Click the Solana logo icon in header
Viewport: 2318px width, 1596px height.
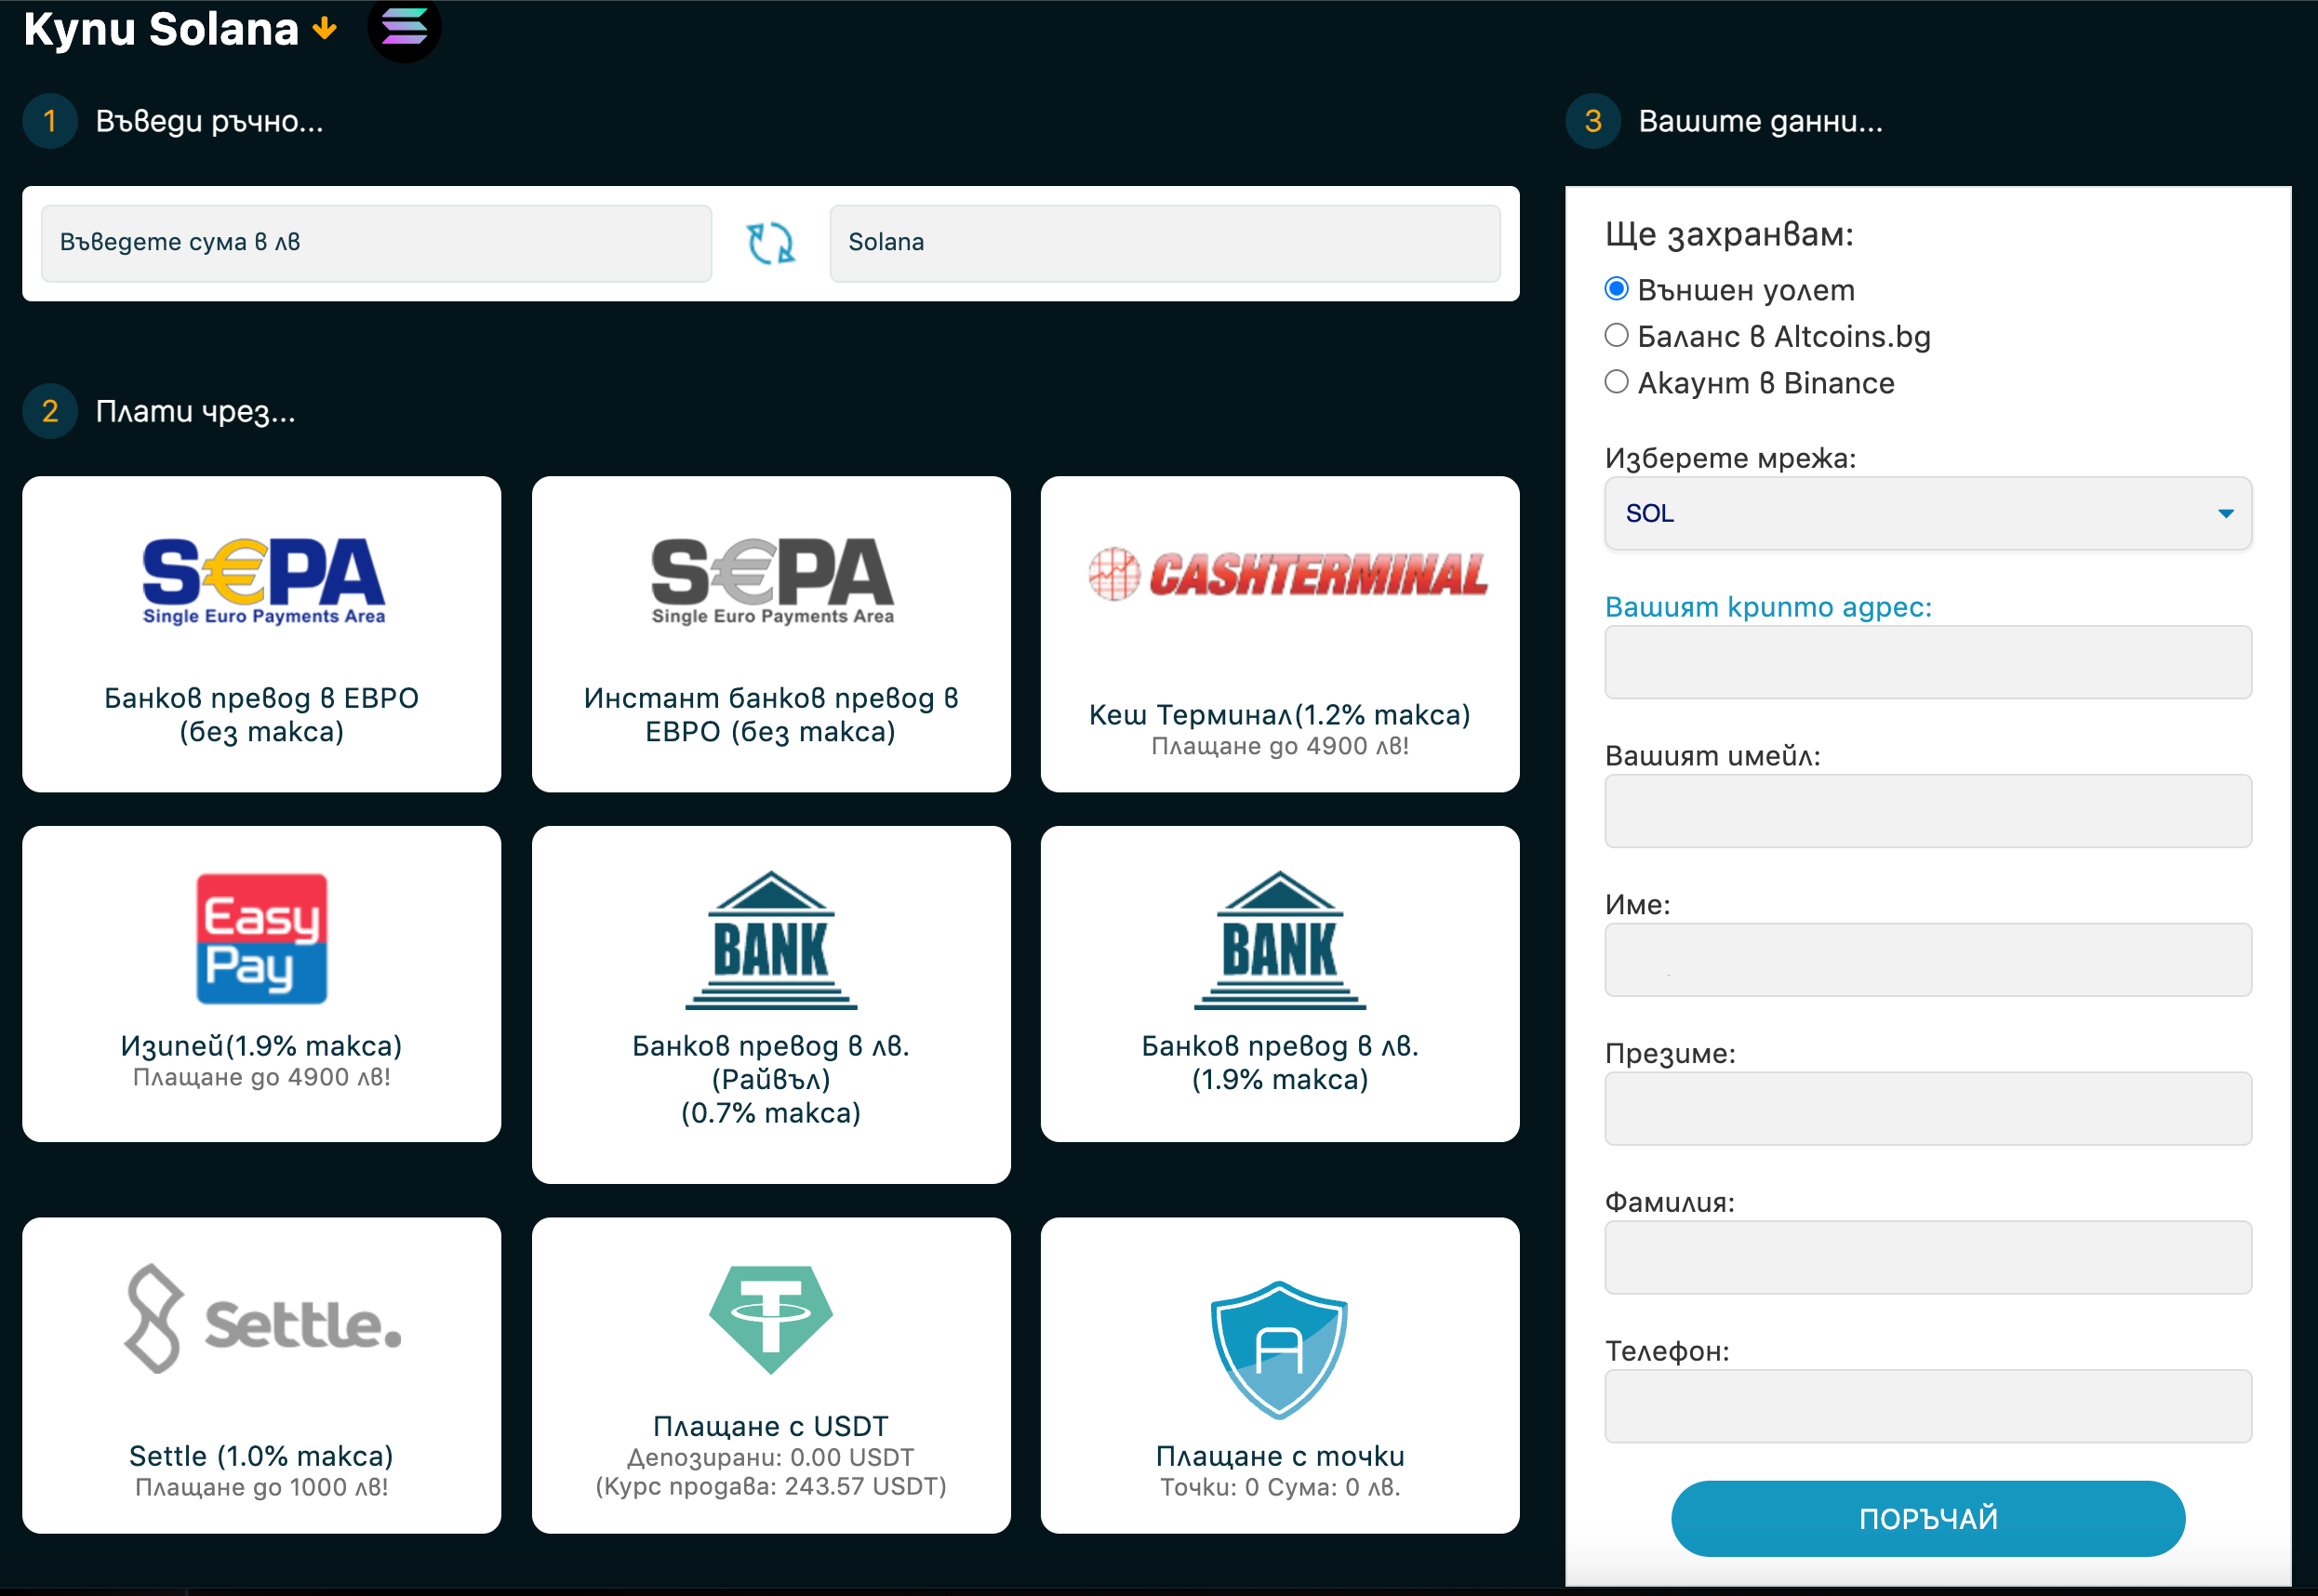[404, 27]
